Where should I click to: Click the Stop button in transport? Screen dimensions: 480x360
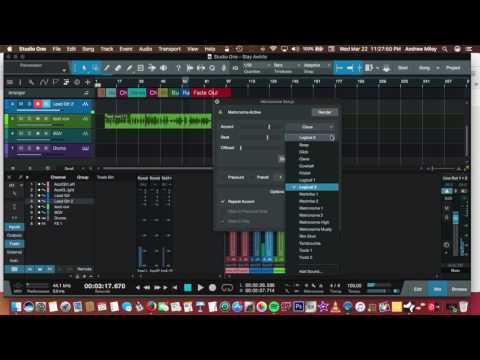point(188,287)
